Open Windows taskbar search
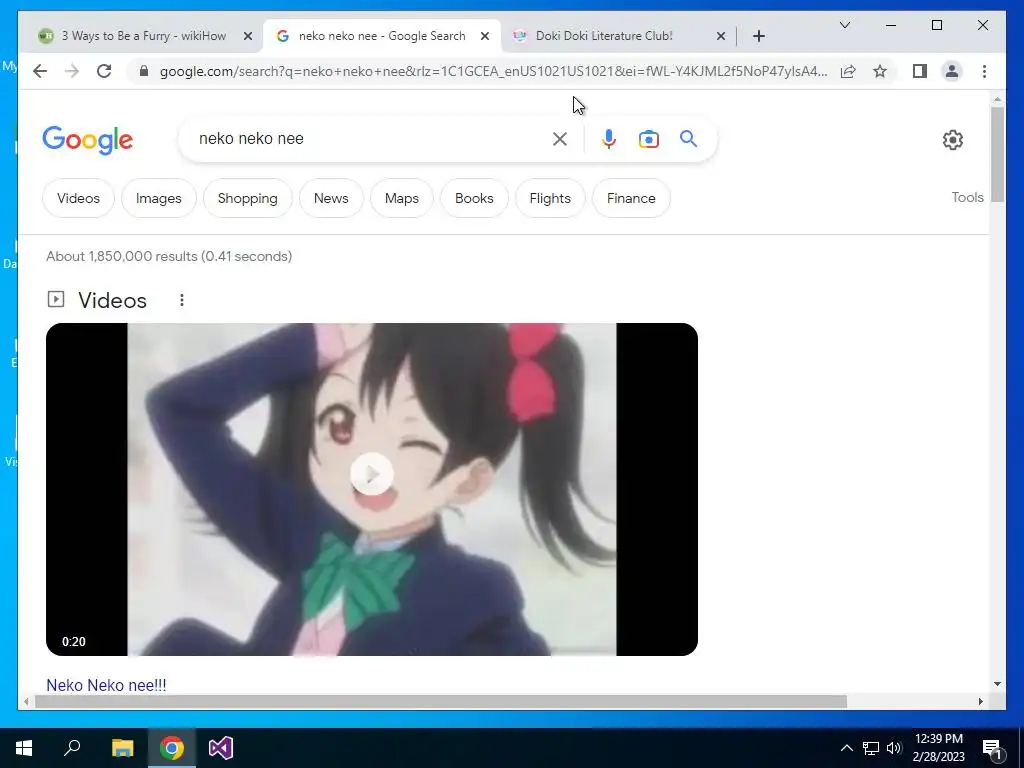Image resolution: width=1024 pixels, height=768 pixels. click(72, 748)
